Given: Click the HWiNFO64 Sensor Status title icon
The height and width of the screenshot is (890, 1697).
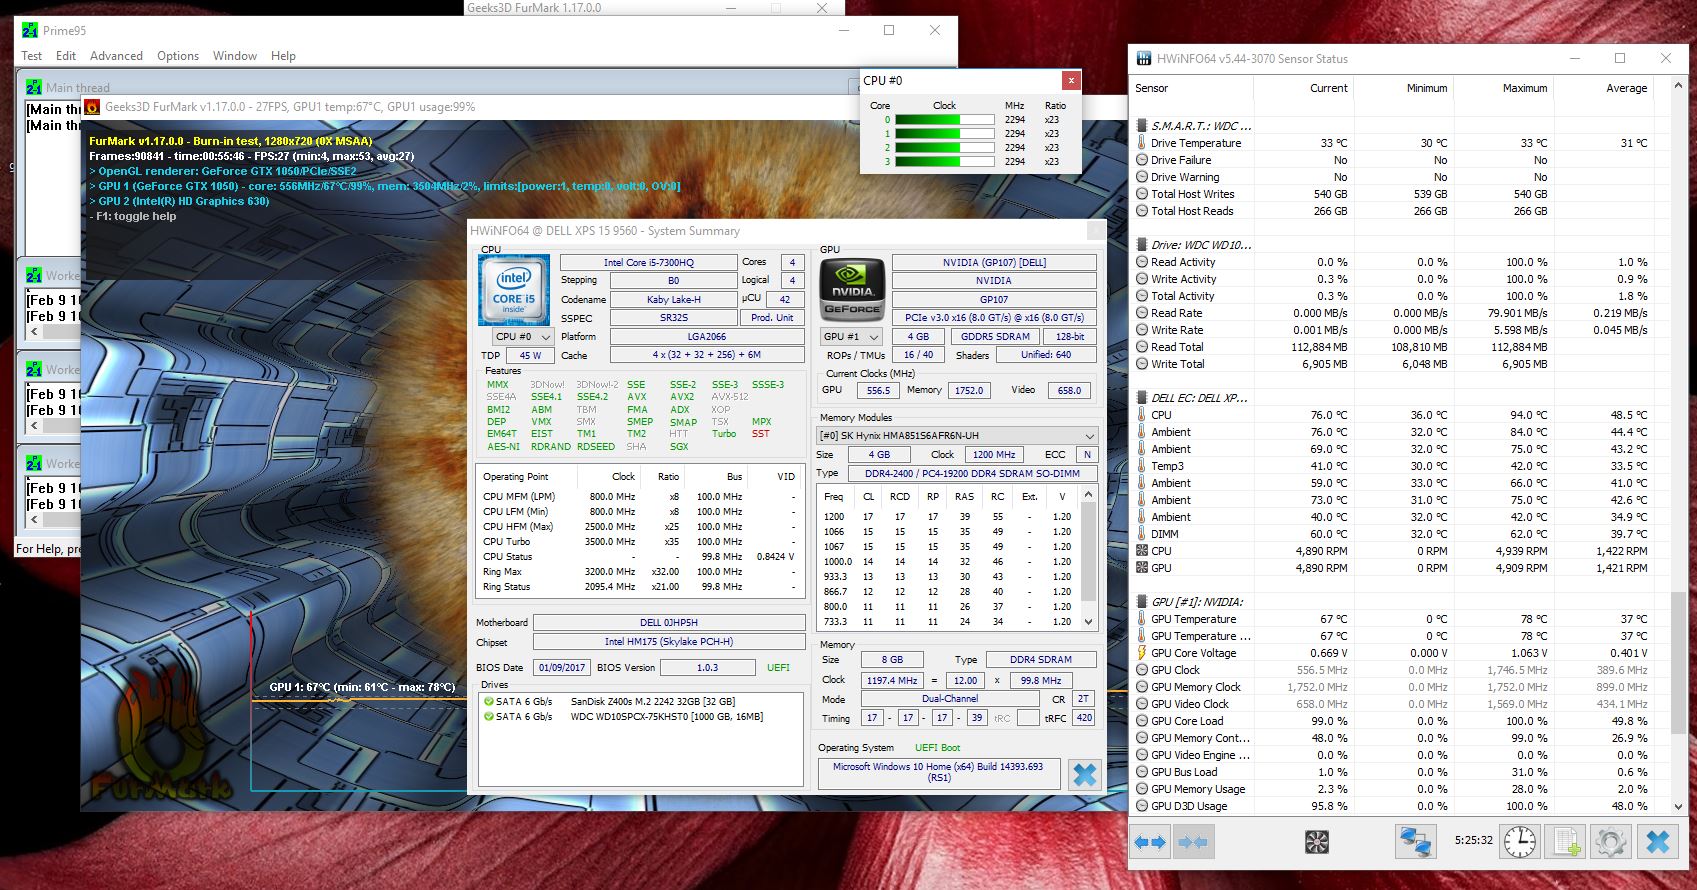Looking at the screenshot, I should click(x=1143, y=58).
